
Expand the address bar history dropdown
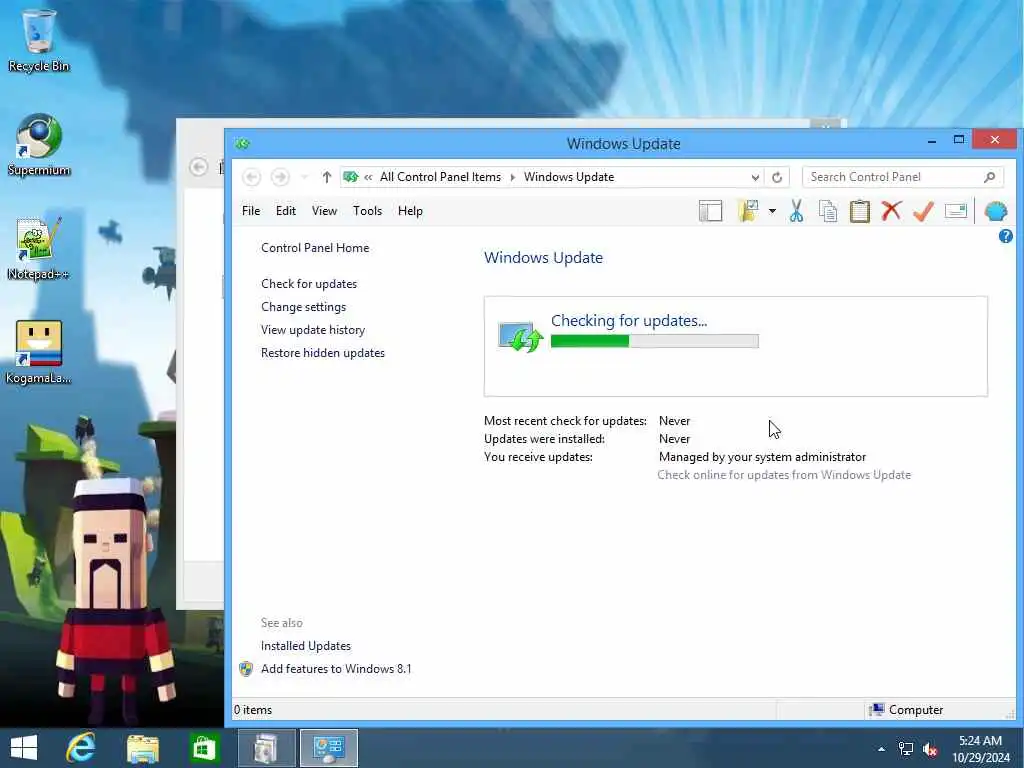tap(755, 177)
